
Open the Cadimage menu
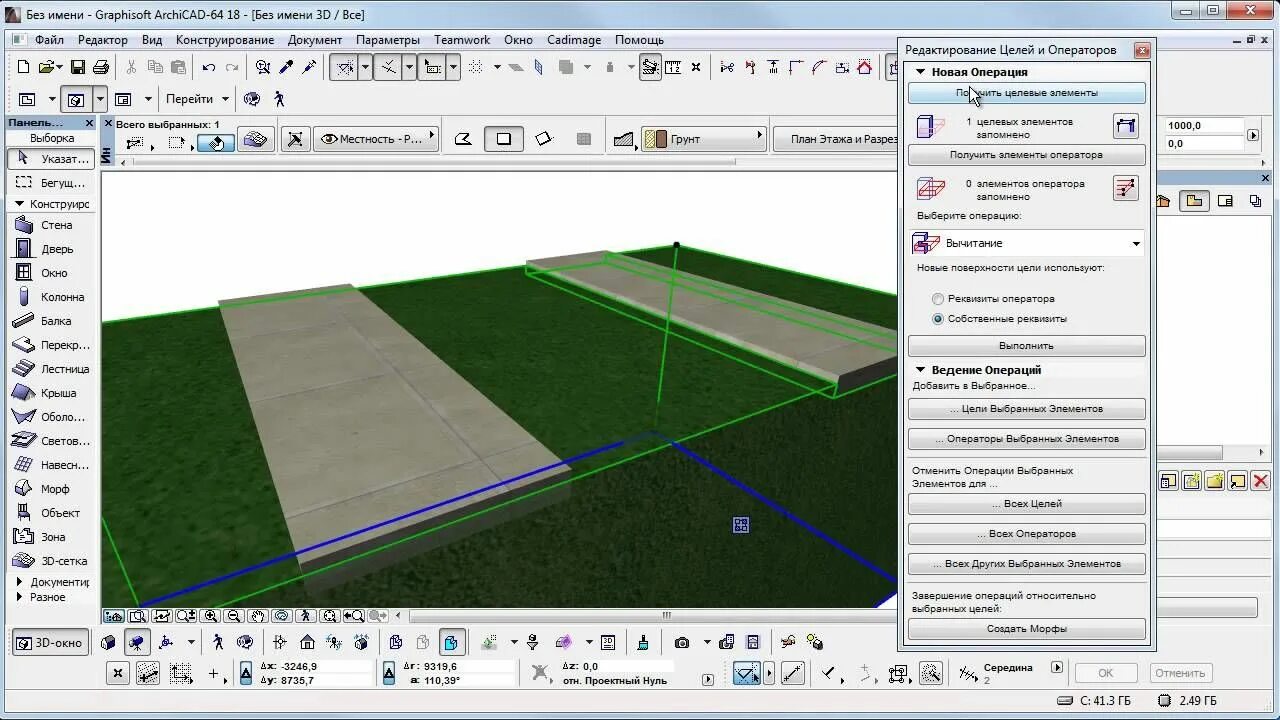click(x=574, y=40)
